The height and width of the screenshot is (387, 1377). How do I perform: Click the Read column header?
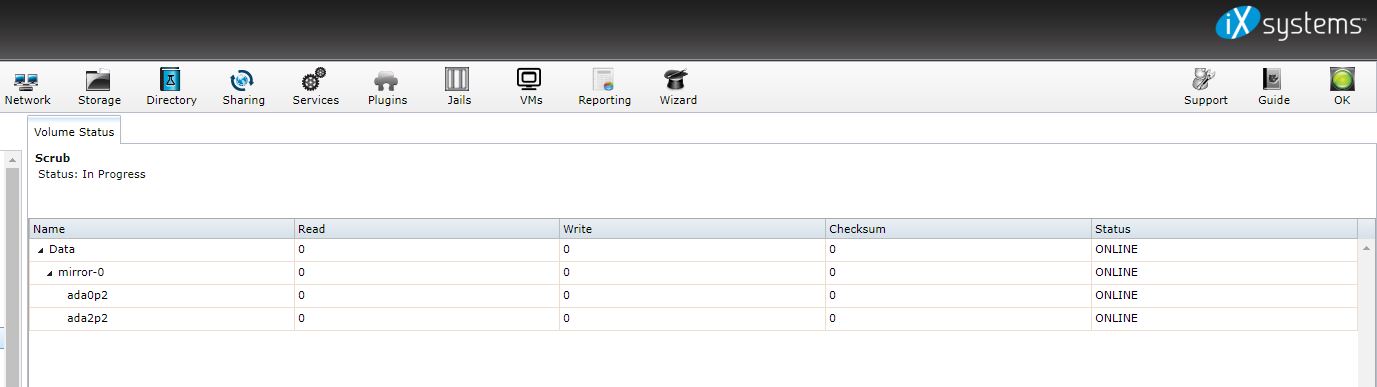tap(428, 229)
